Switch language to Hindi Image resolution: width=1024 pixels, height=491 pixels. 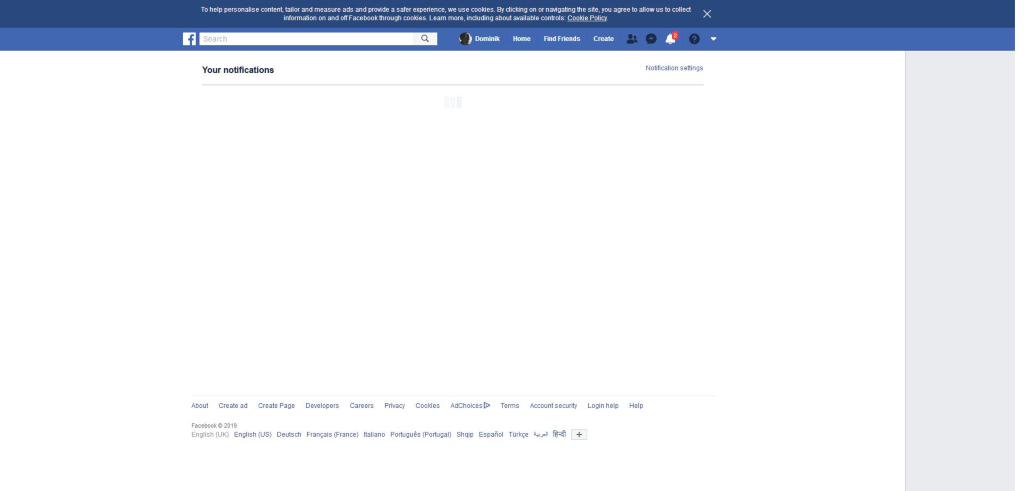coord(559,434)
